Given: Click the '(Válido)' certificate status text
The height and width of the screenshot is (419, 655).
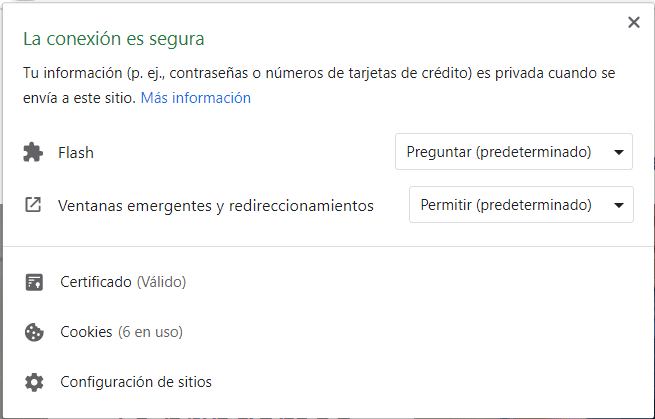Looking at the screenshot, I should pyautogui.click(x=161, y=282).
